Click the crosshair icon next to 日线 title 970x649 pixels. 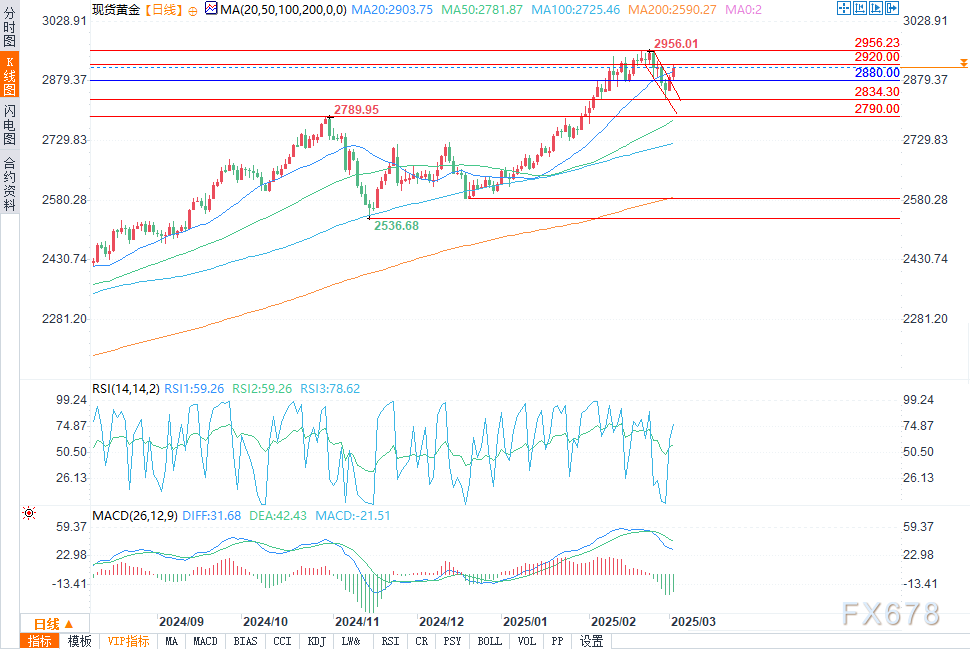(193, 9)
